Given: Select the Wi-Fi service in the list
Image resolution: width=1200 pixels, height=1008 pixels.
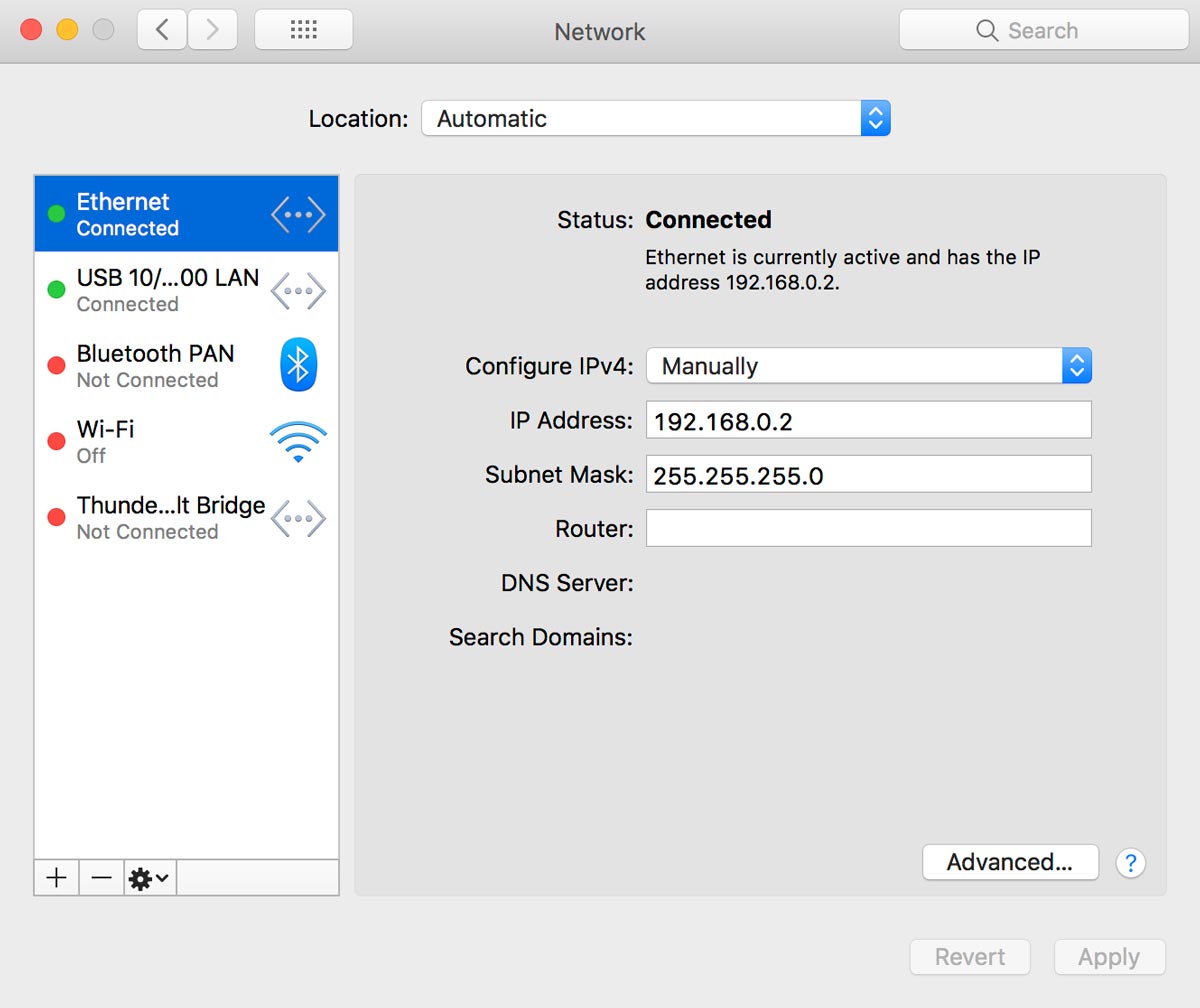Looking at the screenshot, I should (186, 441).
